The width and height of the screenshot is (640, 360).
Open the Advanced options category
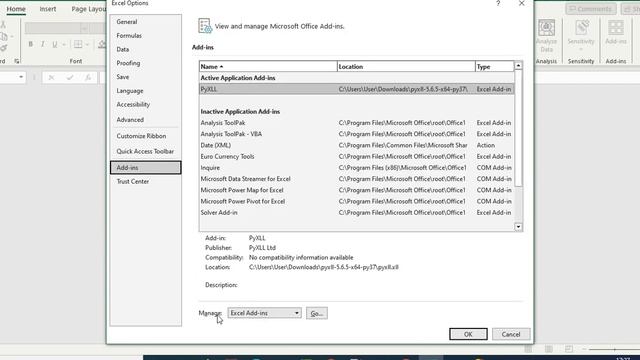[x=130, y=120]
